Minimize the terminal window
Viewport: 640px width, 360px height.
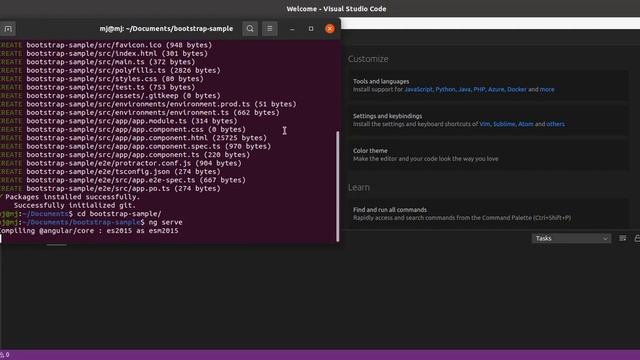pos(292,29)
